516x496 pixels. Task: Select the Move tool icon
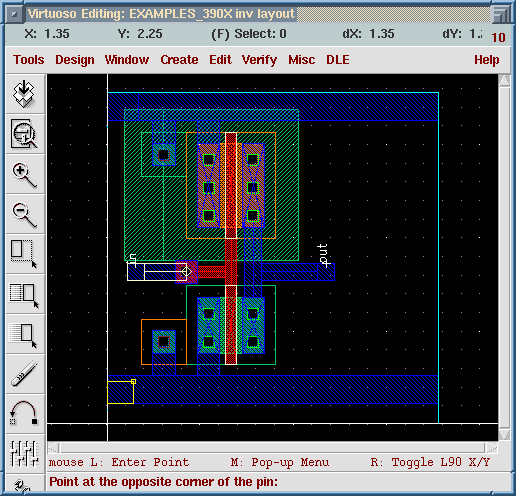[x=25, y=334]
